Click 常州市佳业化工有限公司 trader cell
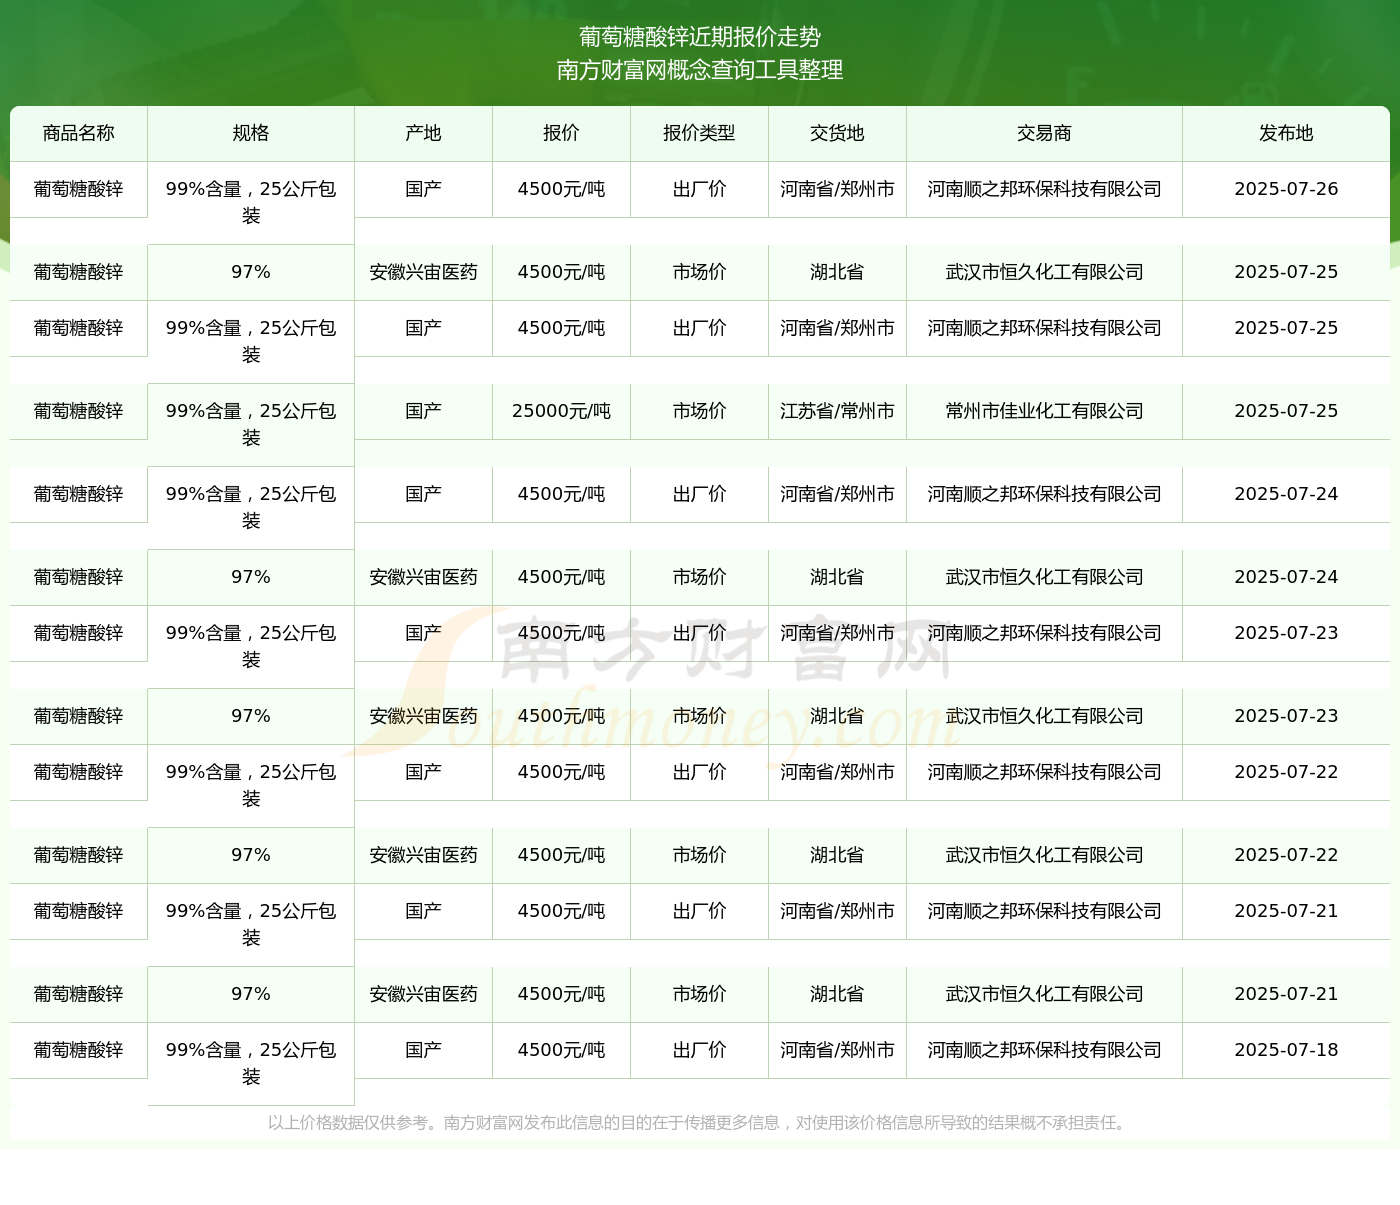This screenshot has width=1400, height=1205. point(1044,411)
